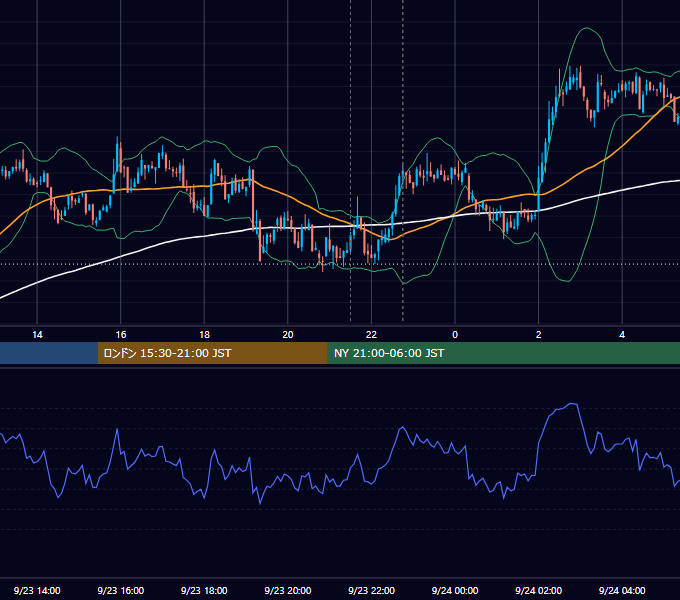The width and height of the screenshot is (680, 600).
Task: Click the 9/23 22:00 label on the oscillator axis
Action: click(x=372, y=590)
